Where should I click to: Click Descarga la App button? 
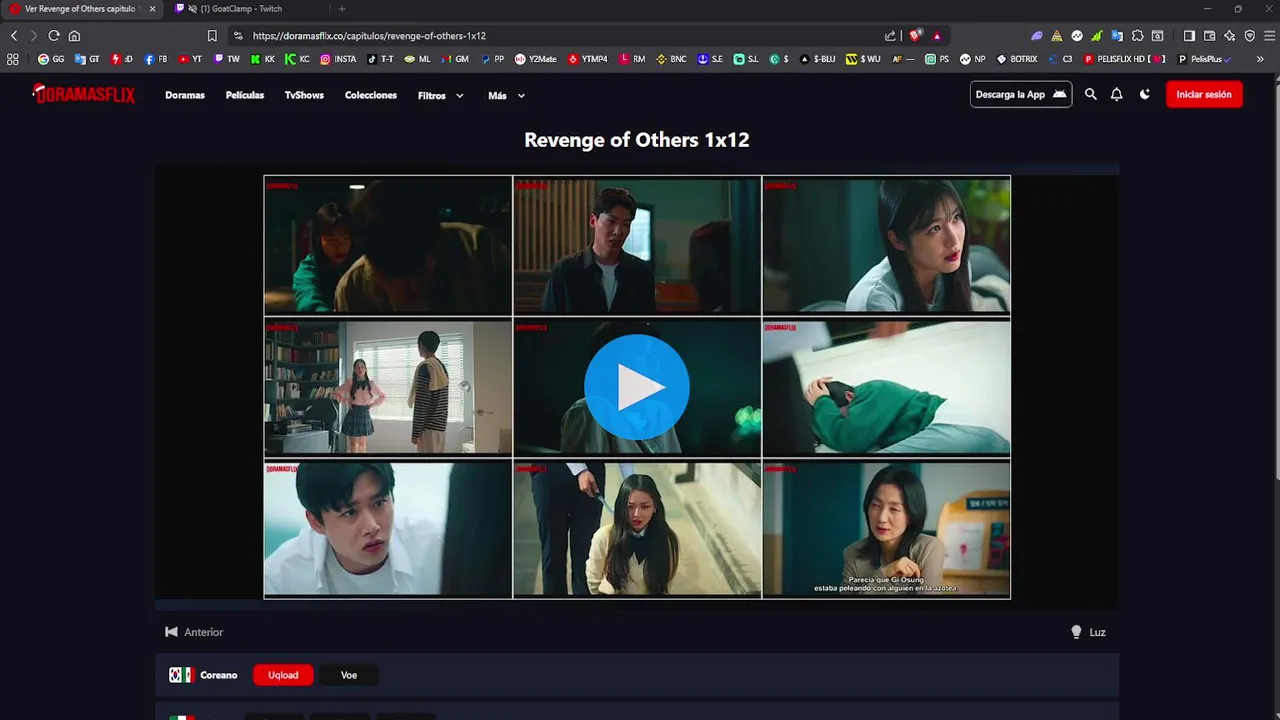1021,94
